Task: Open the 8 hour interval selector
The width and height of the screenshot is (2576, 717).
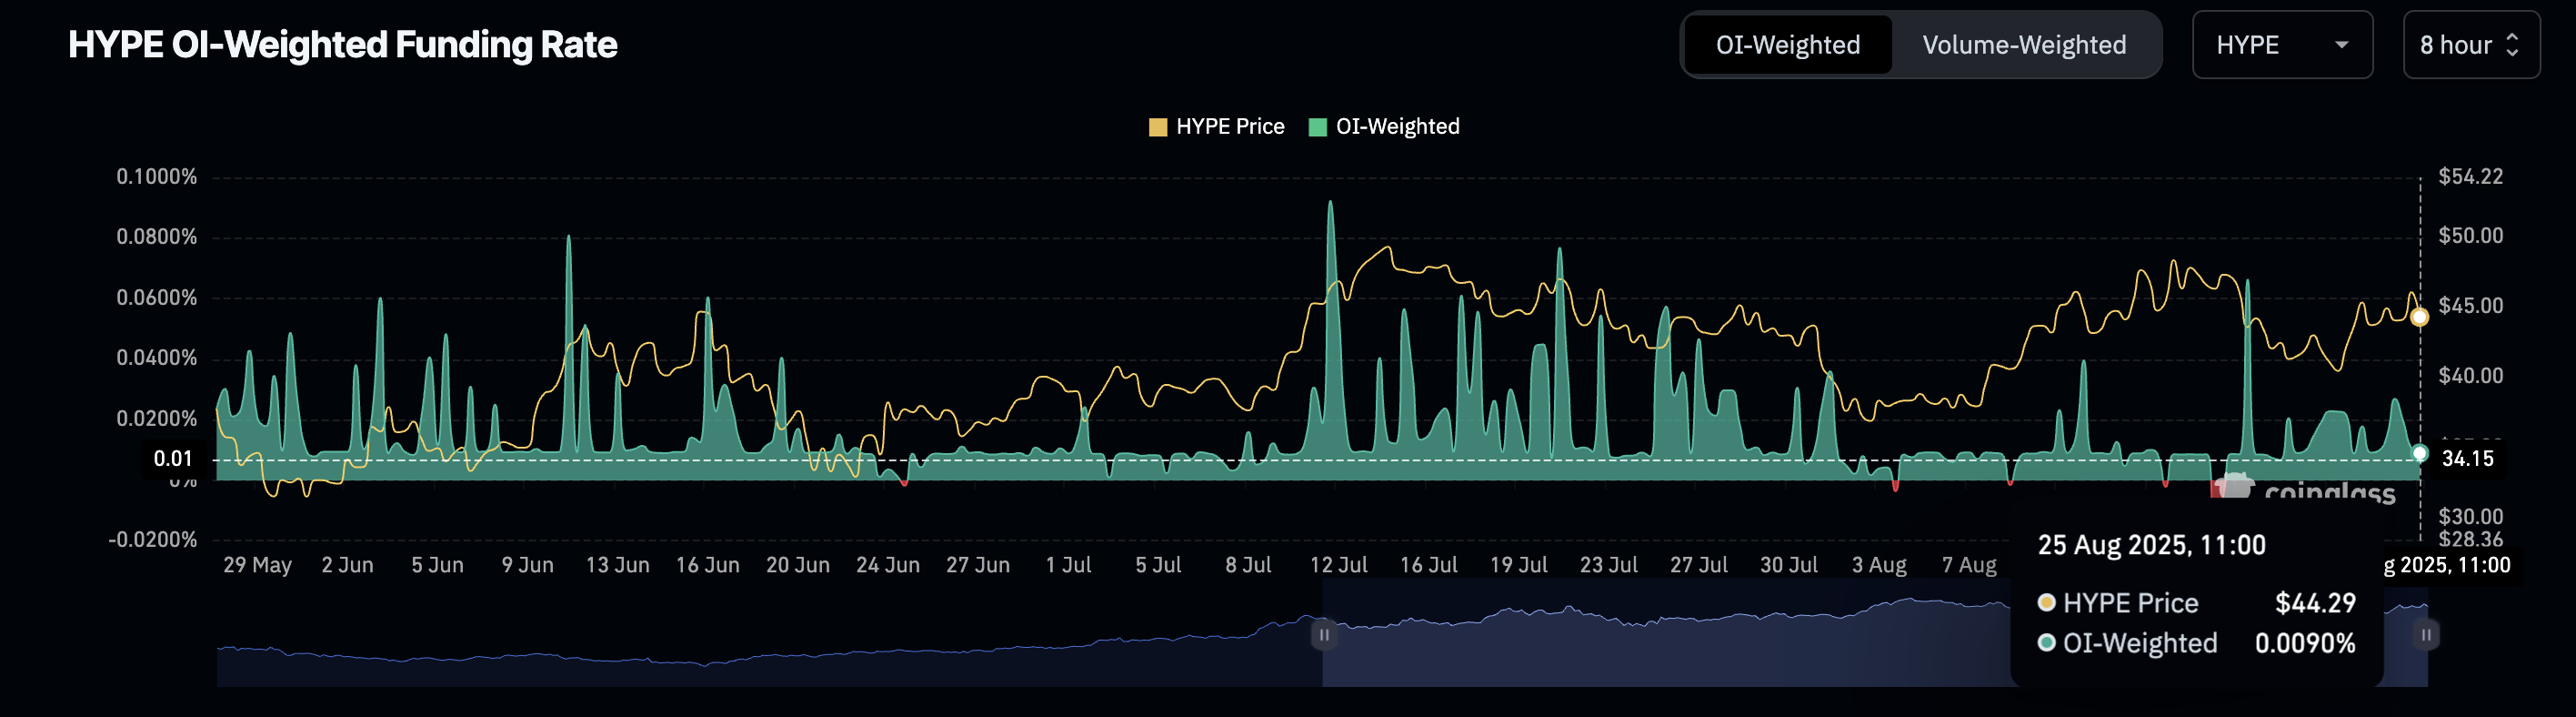Action: [x=2471, y=45]
